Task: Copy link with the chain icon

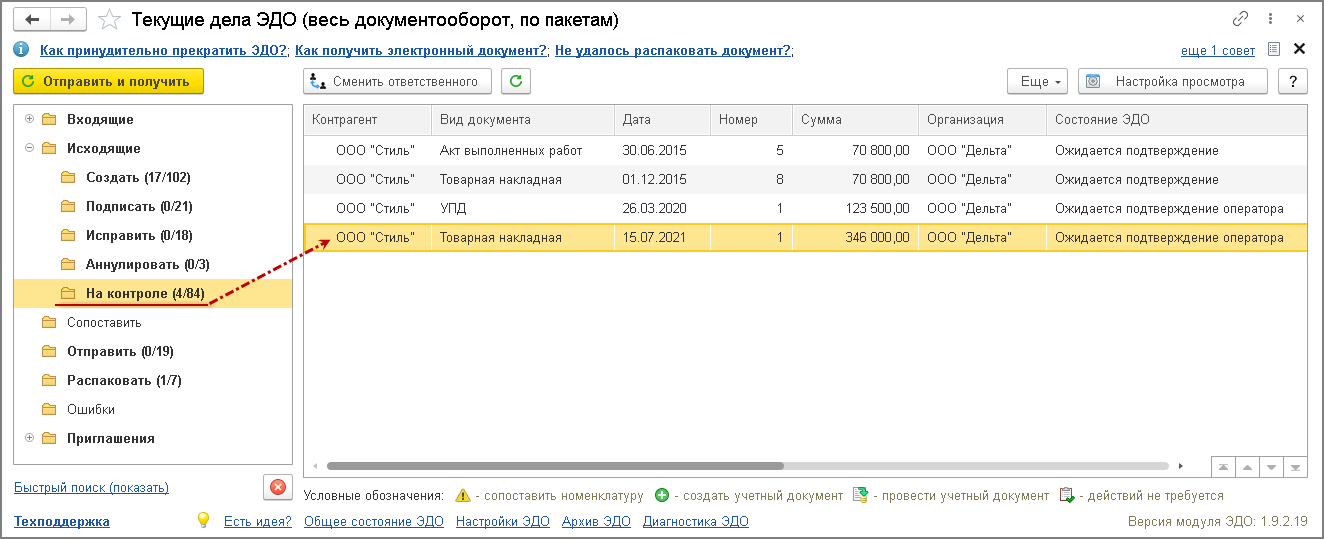Action: [x=1241, y=19]
